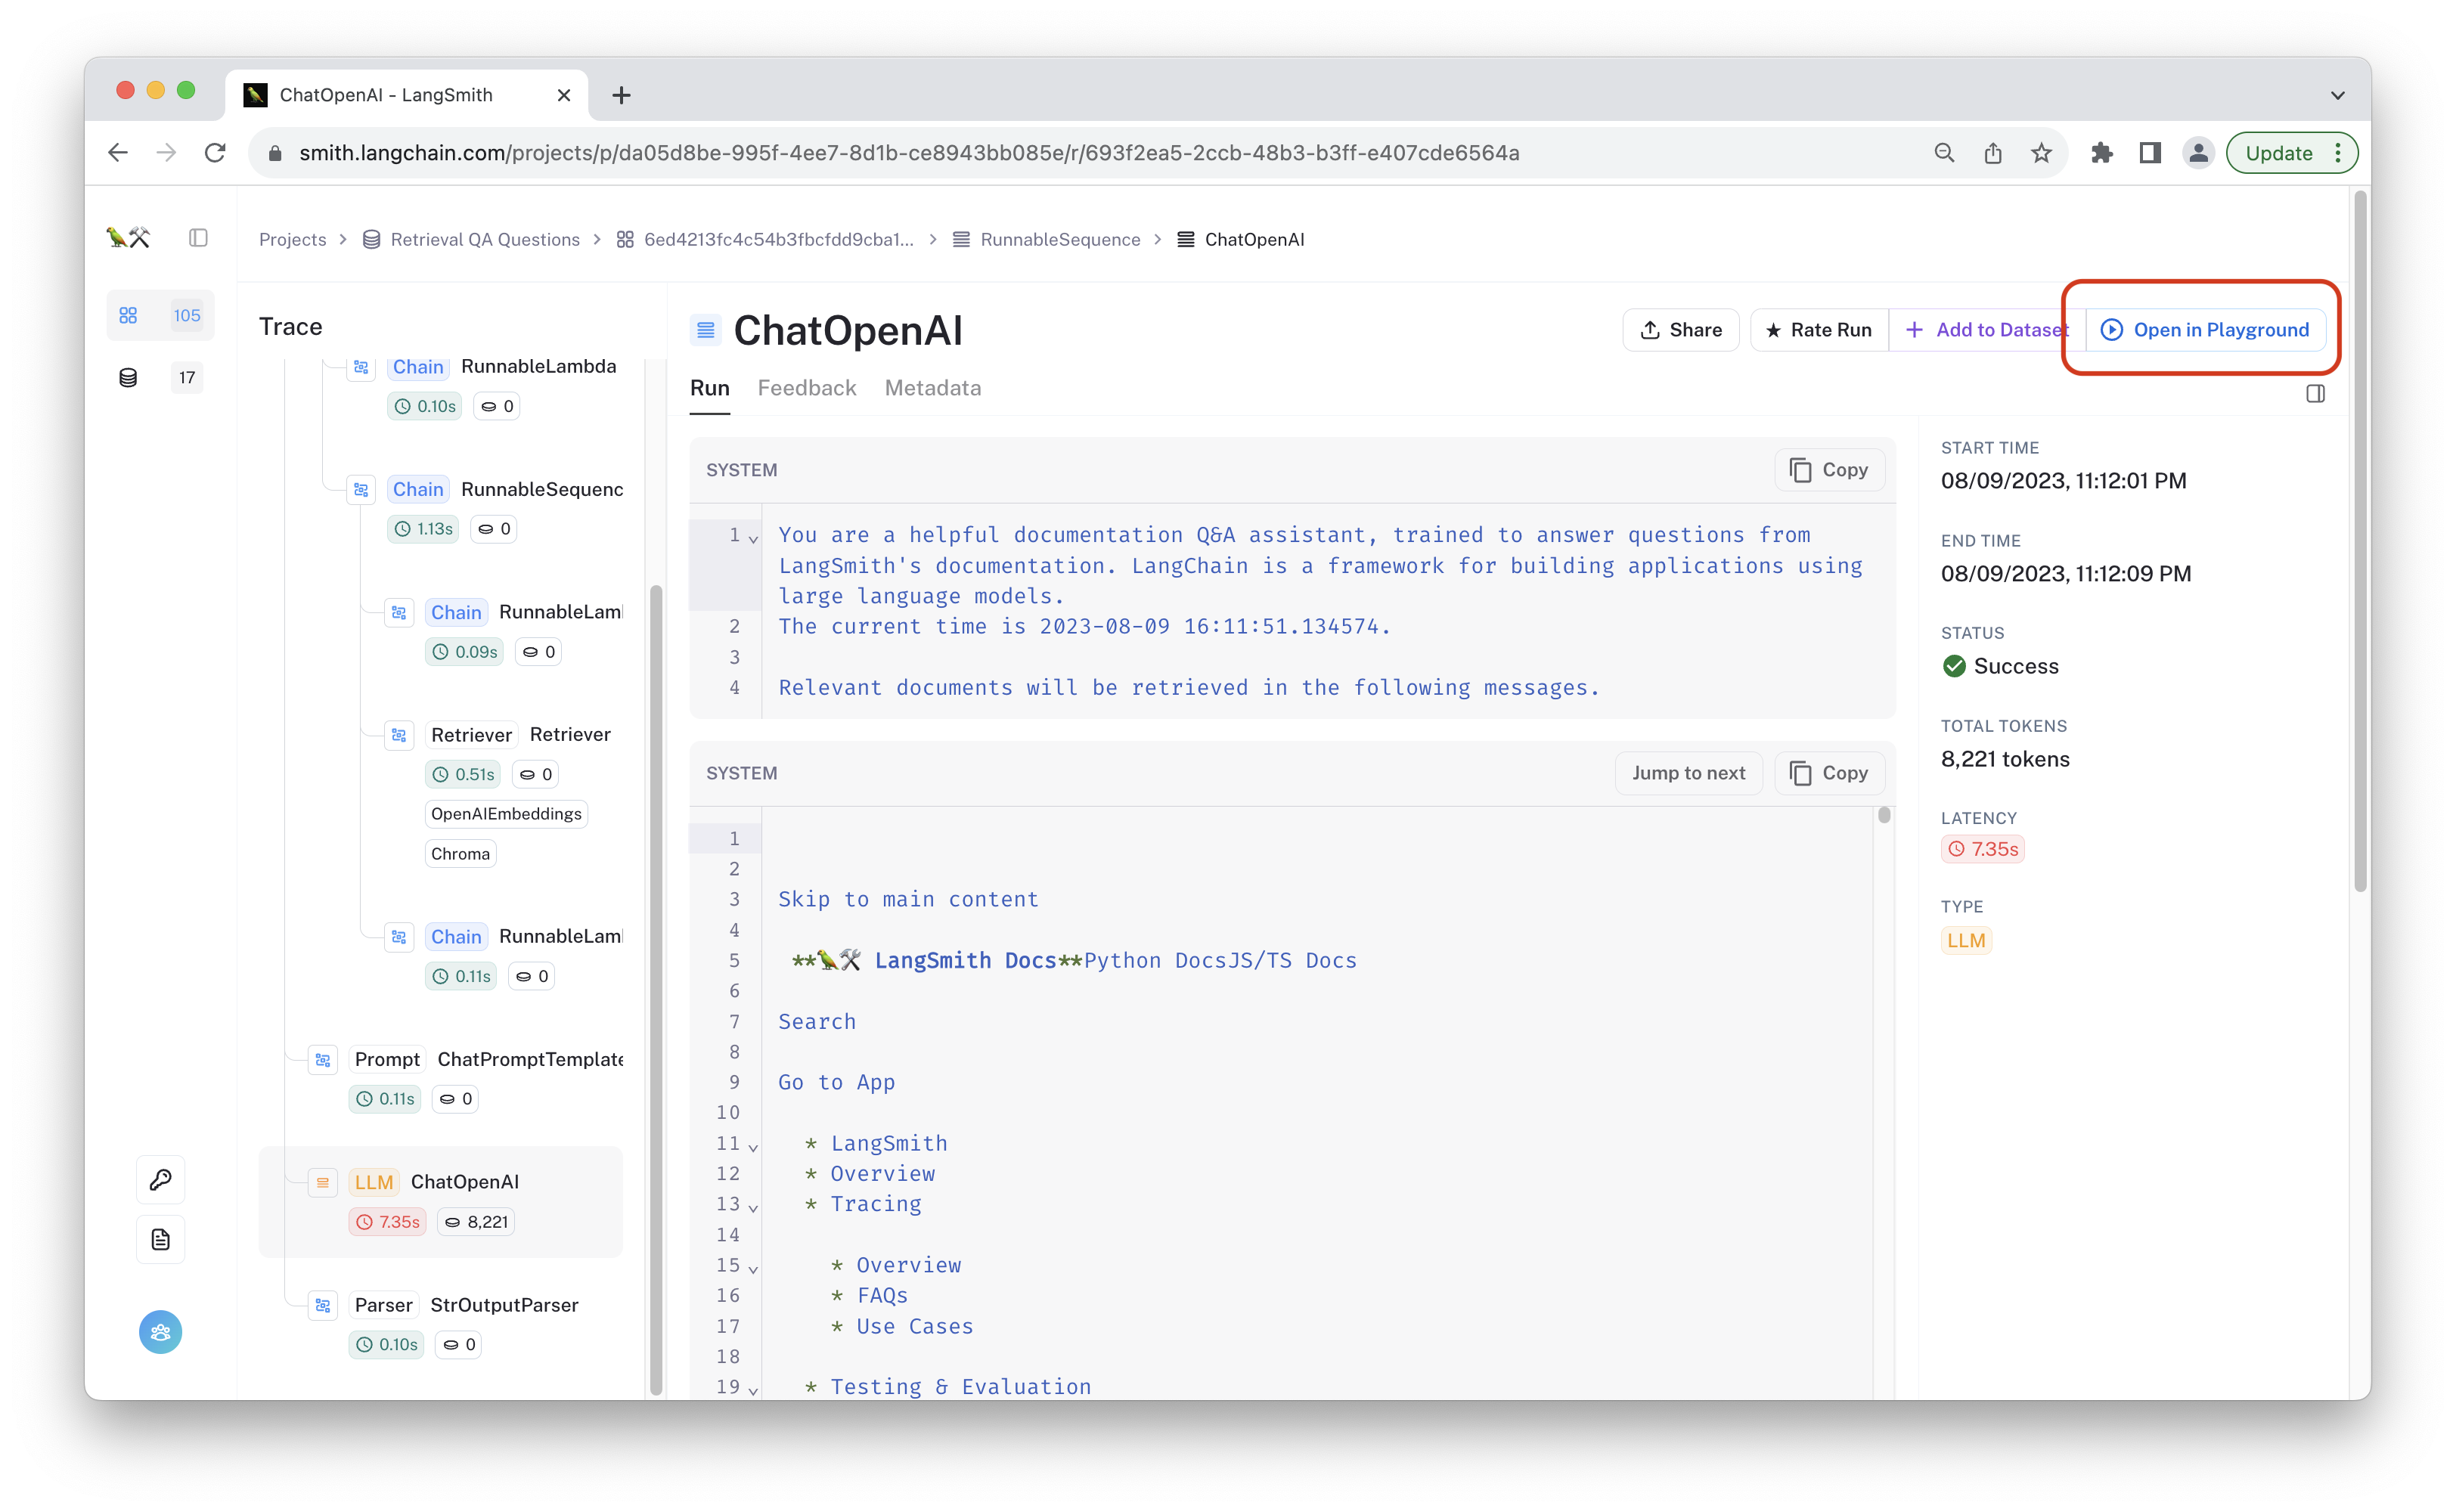
Task: Click the RunnableSequence chain icon
Action: pos(361,490)
